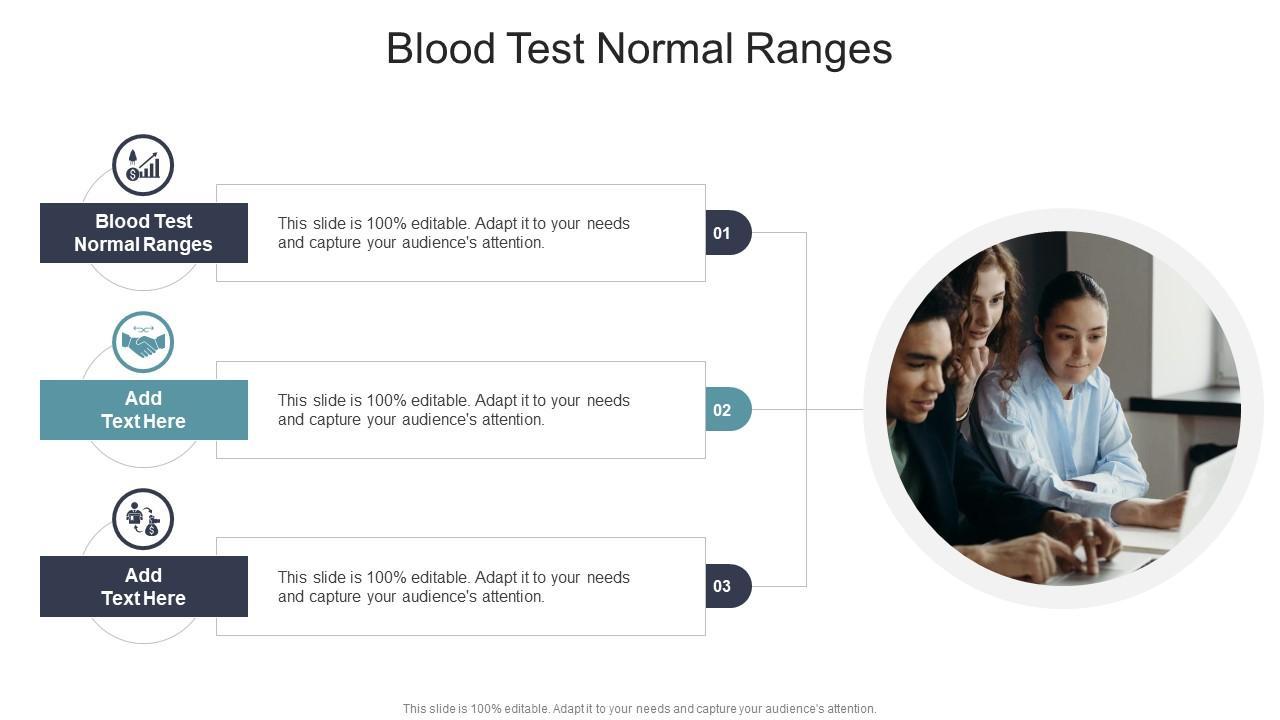Select the teal 02 number badge
Screen dimensions: 1280x720
(726, 410)
